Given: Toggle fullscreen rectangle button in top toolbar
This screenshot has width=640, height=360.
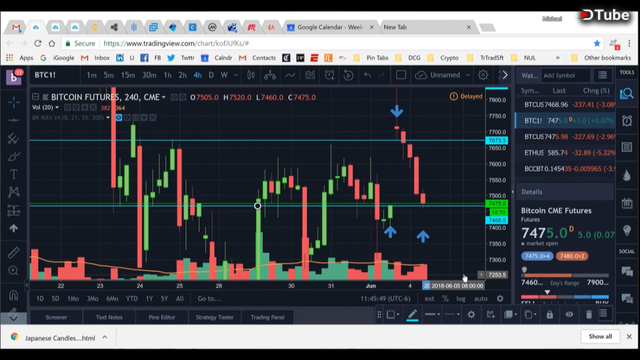Looking at the screenshot, I should click(401, 75).
